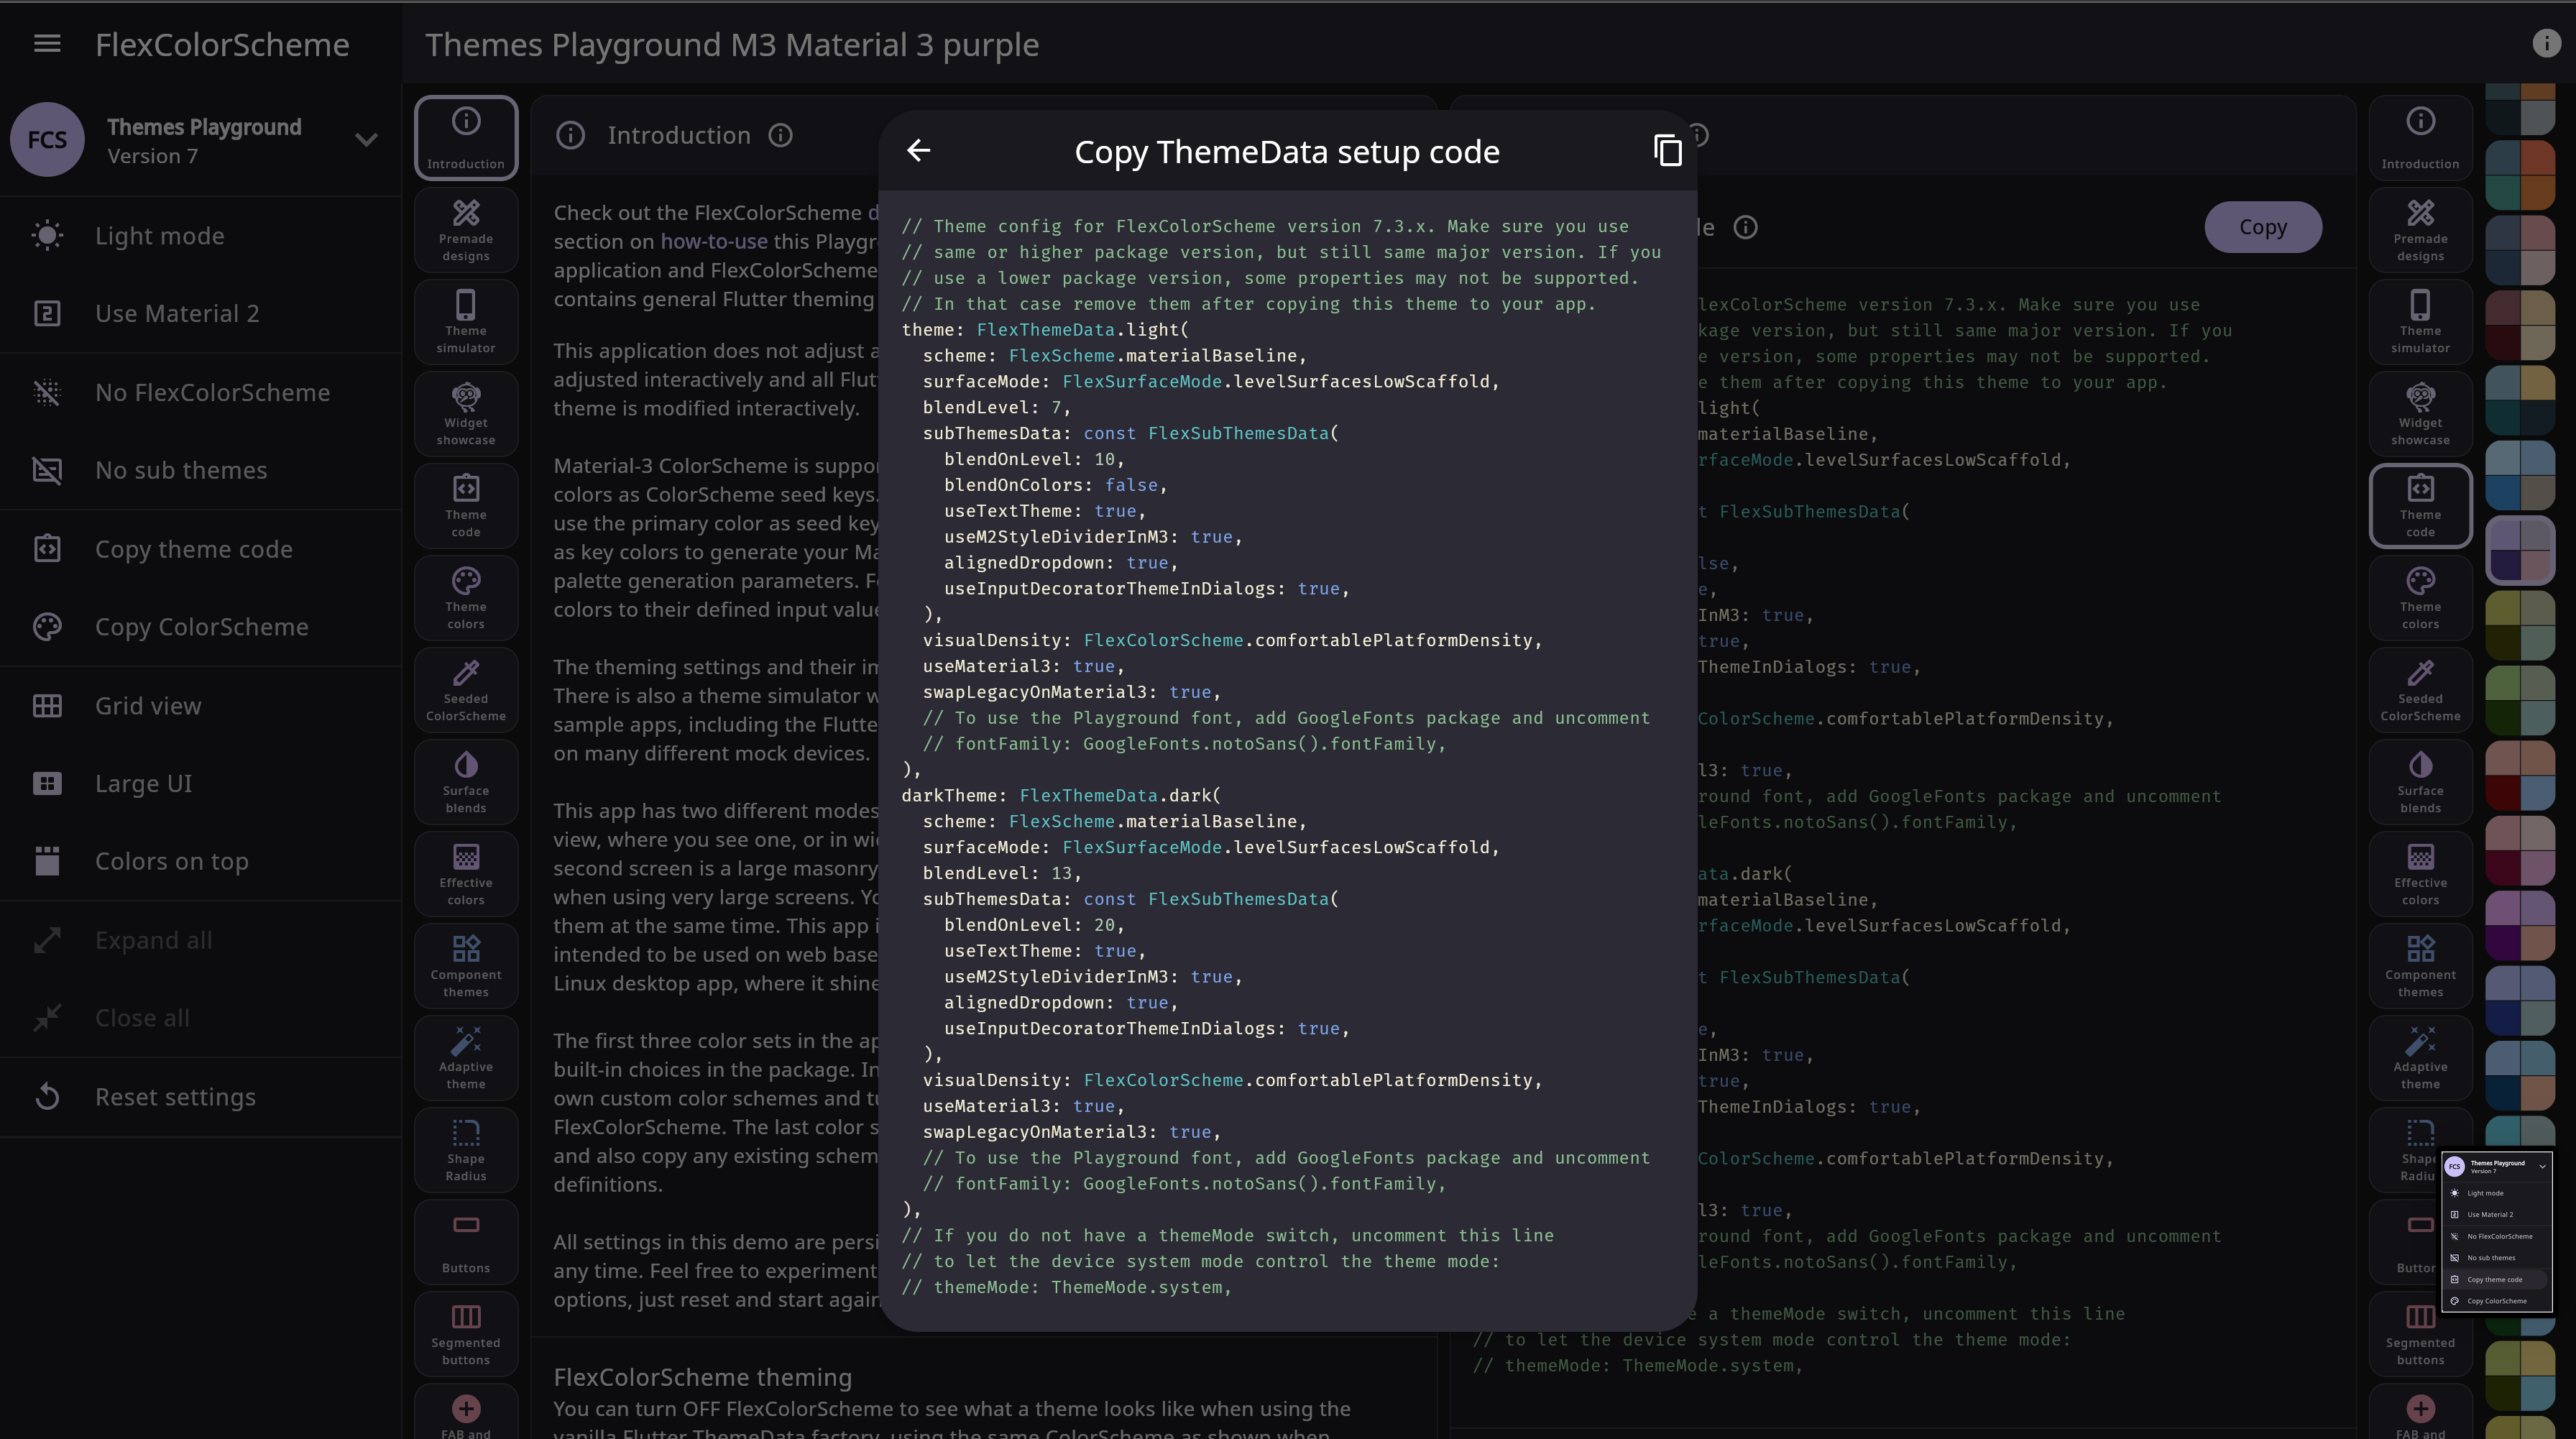Select Grid view from the sidebar

147,705
